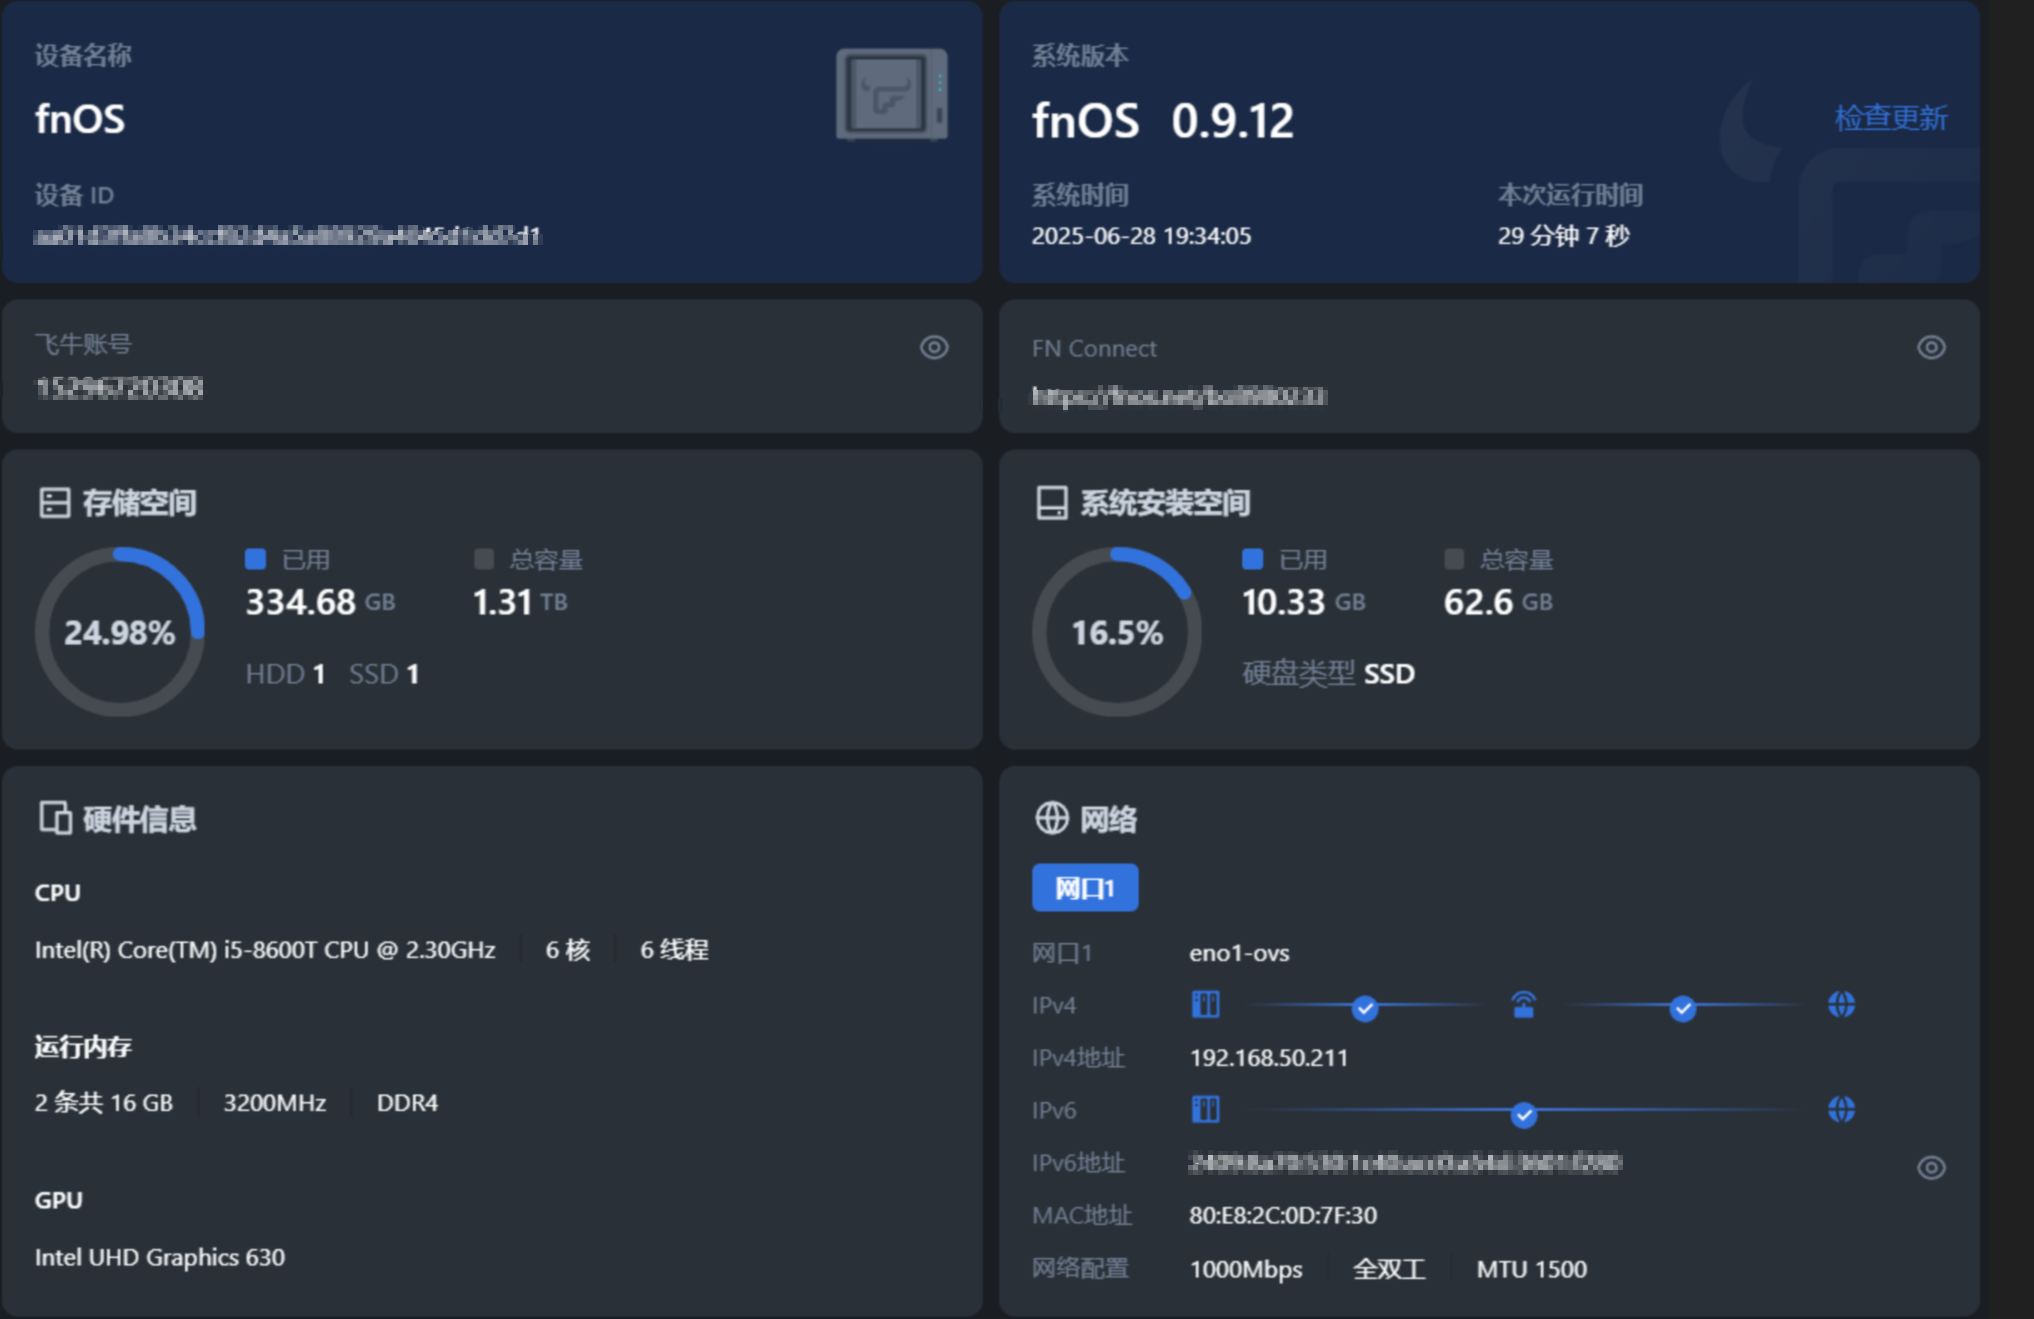Screen dimensions: 2034x1319
Task: Click the 1000Mbps link speed
Action: (x=1246, y=1269)
